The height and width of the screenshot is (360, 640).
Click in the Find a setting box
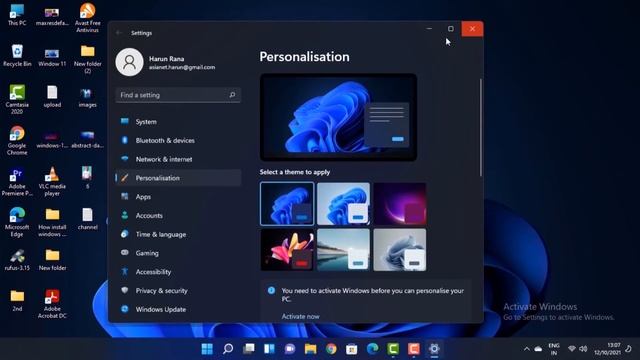[178, 95]
